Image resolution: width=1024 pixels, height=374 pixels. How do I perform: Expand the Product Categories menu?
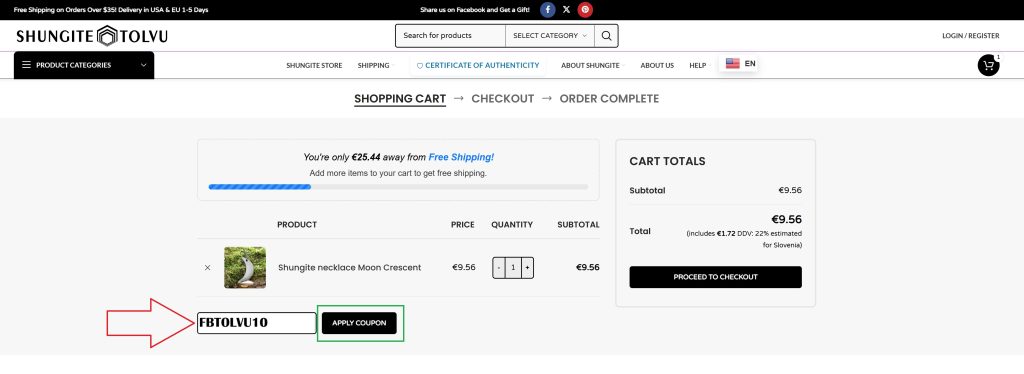(x=84, y=65)
